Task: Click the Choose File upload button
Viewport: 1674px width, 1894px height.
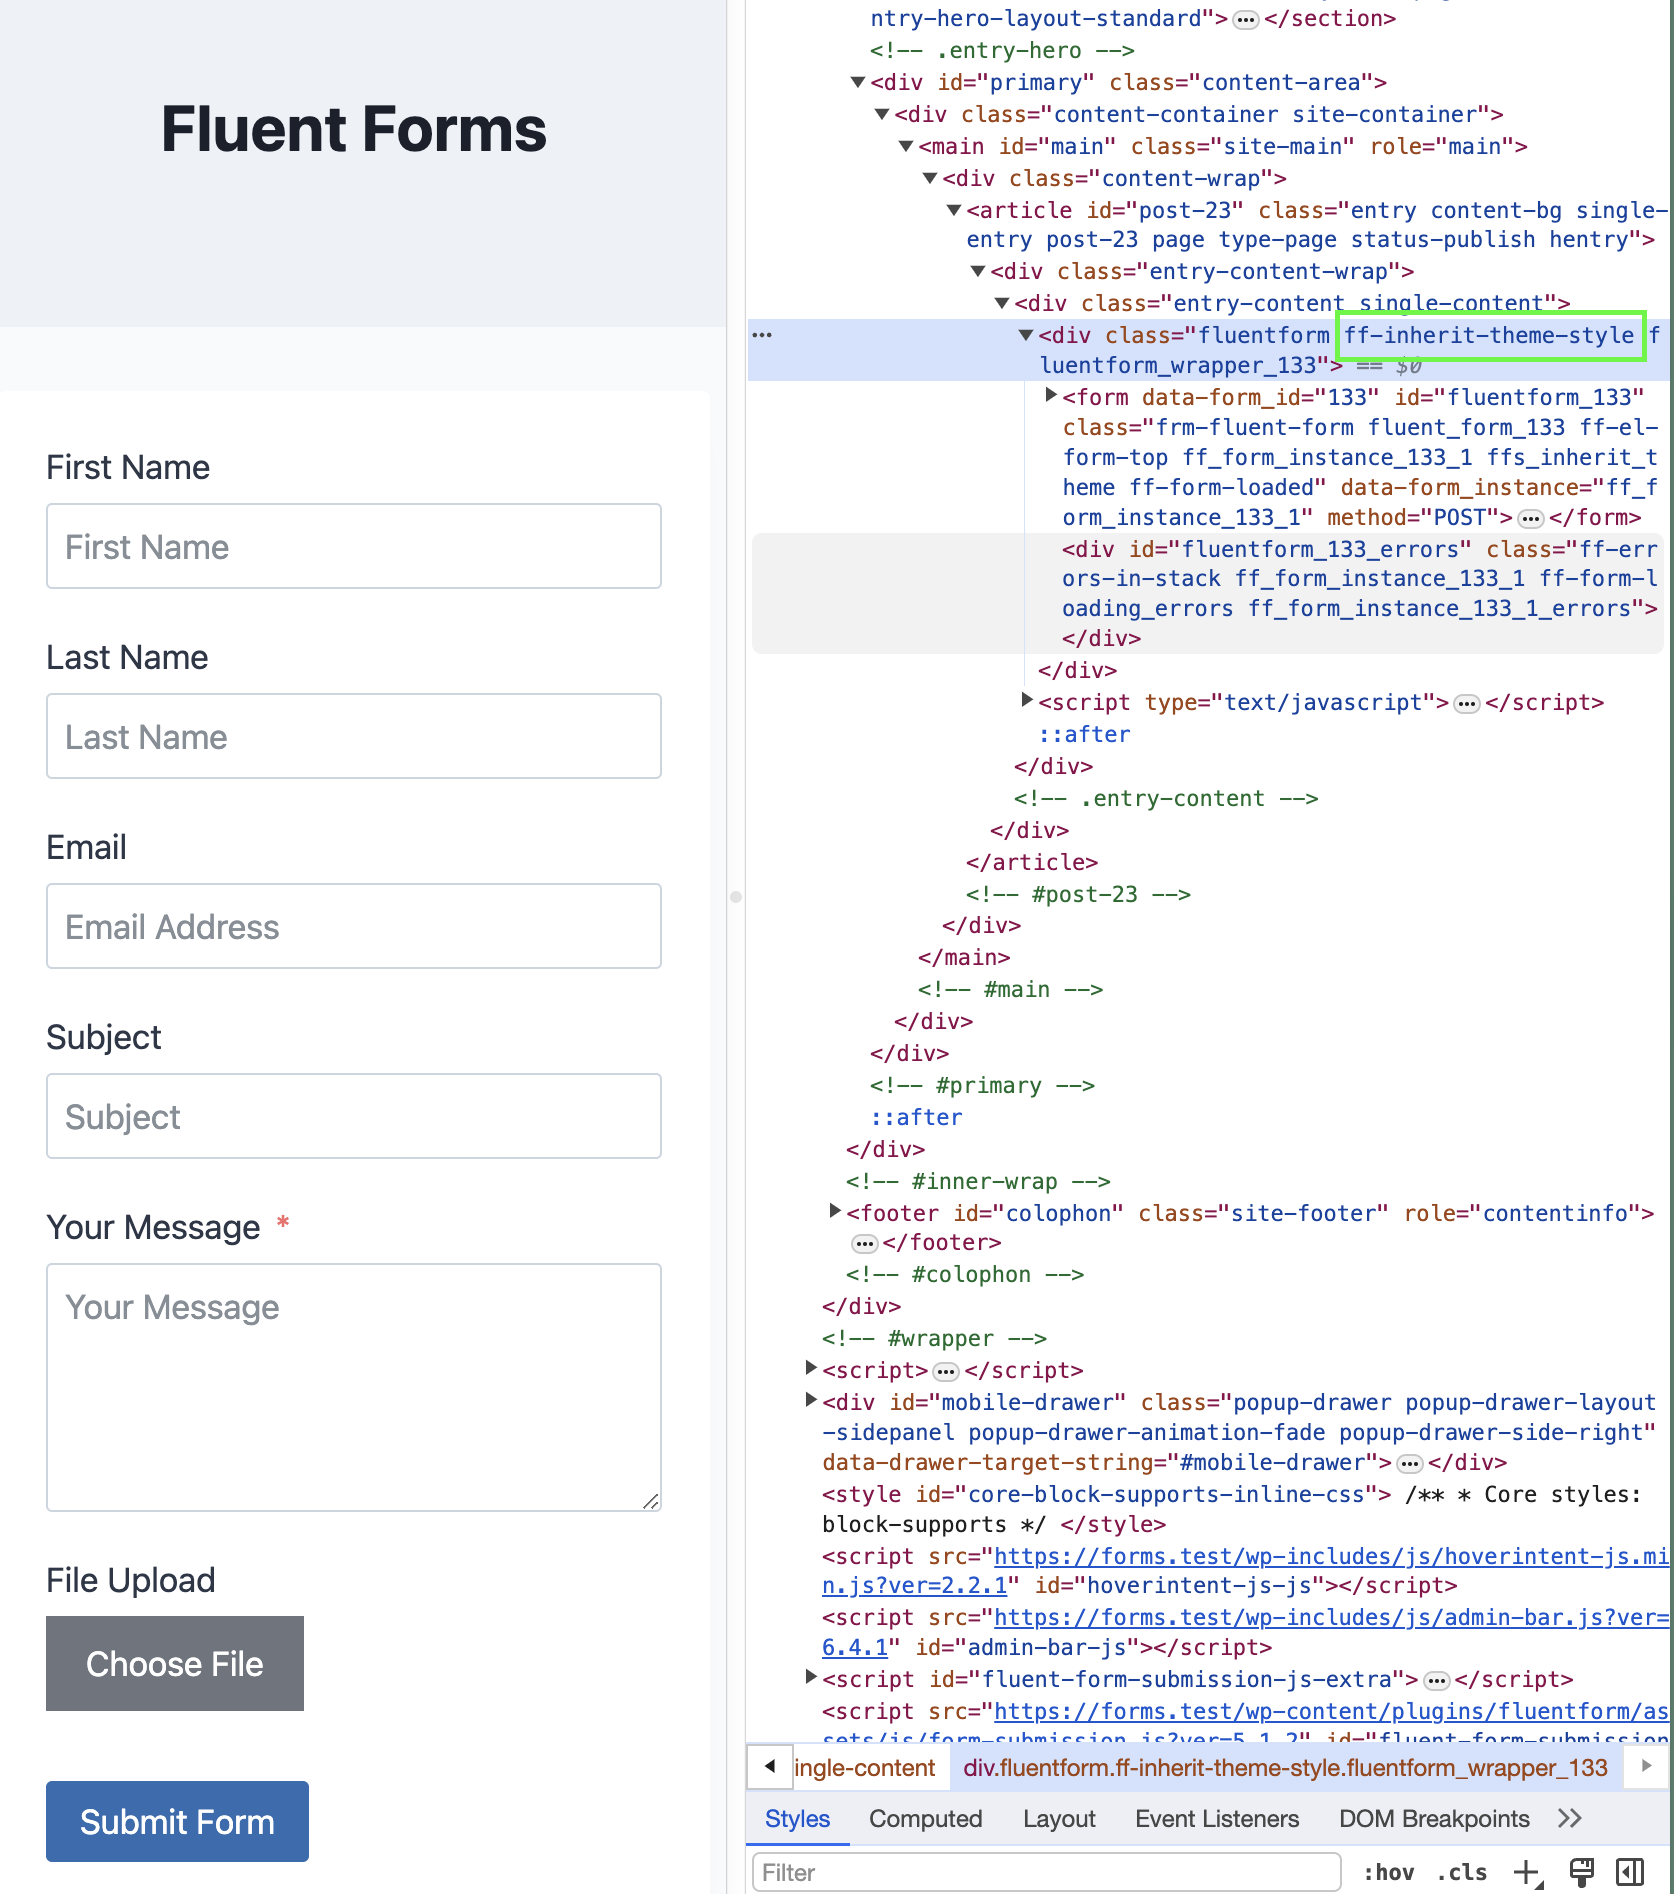Action: (x=175, y=1663)
